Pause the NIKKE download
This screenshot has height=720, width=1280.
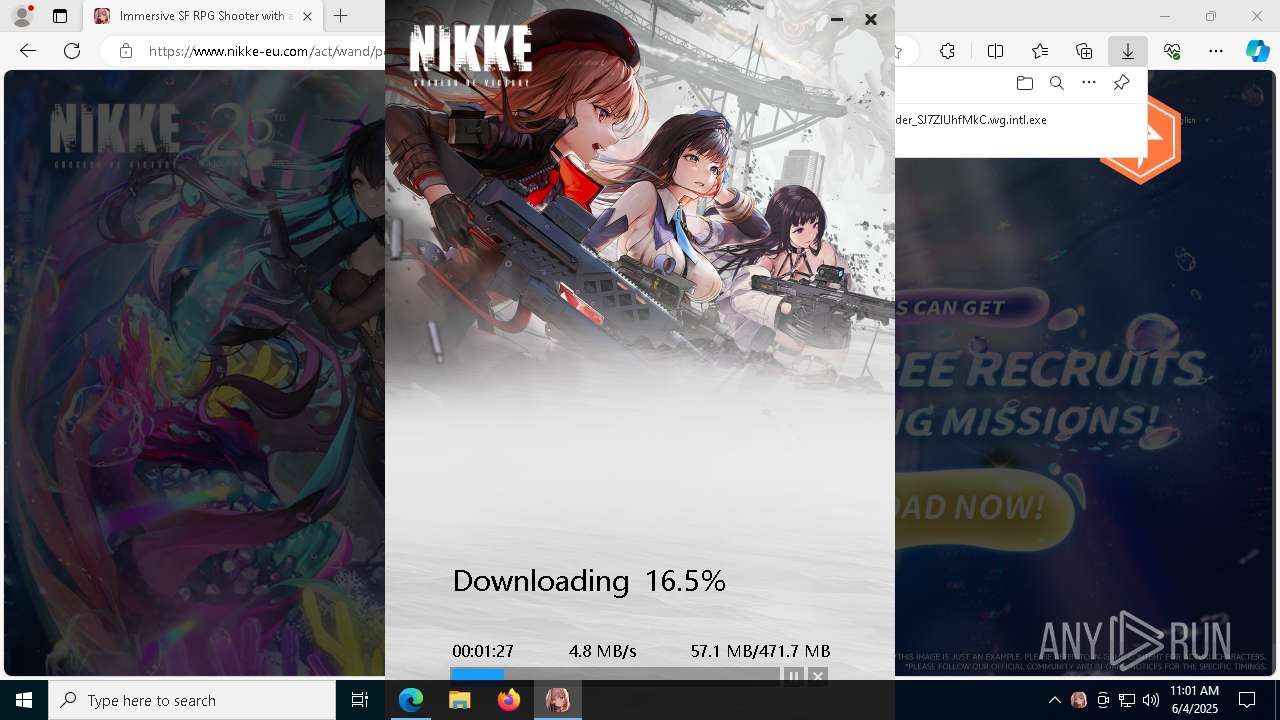tap(793, 676)
